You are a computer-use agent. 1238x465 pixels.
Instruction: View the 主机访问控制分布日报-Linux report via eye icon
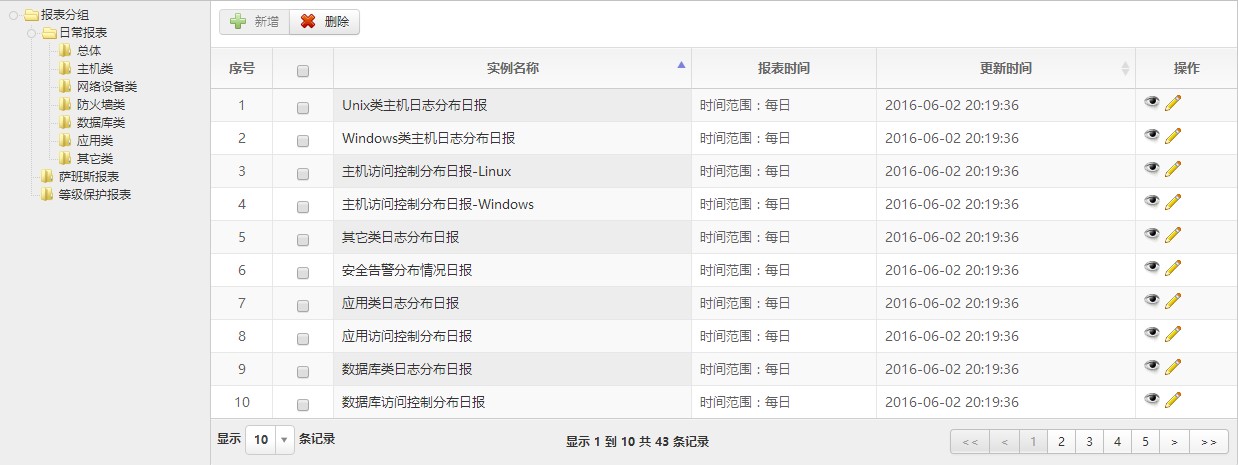1152,169
